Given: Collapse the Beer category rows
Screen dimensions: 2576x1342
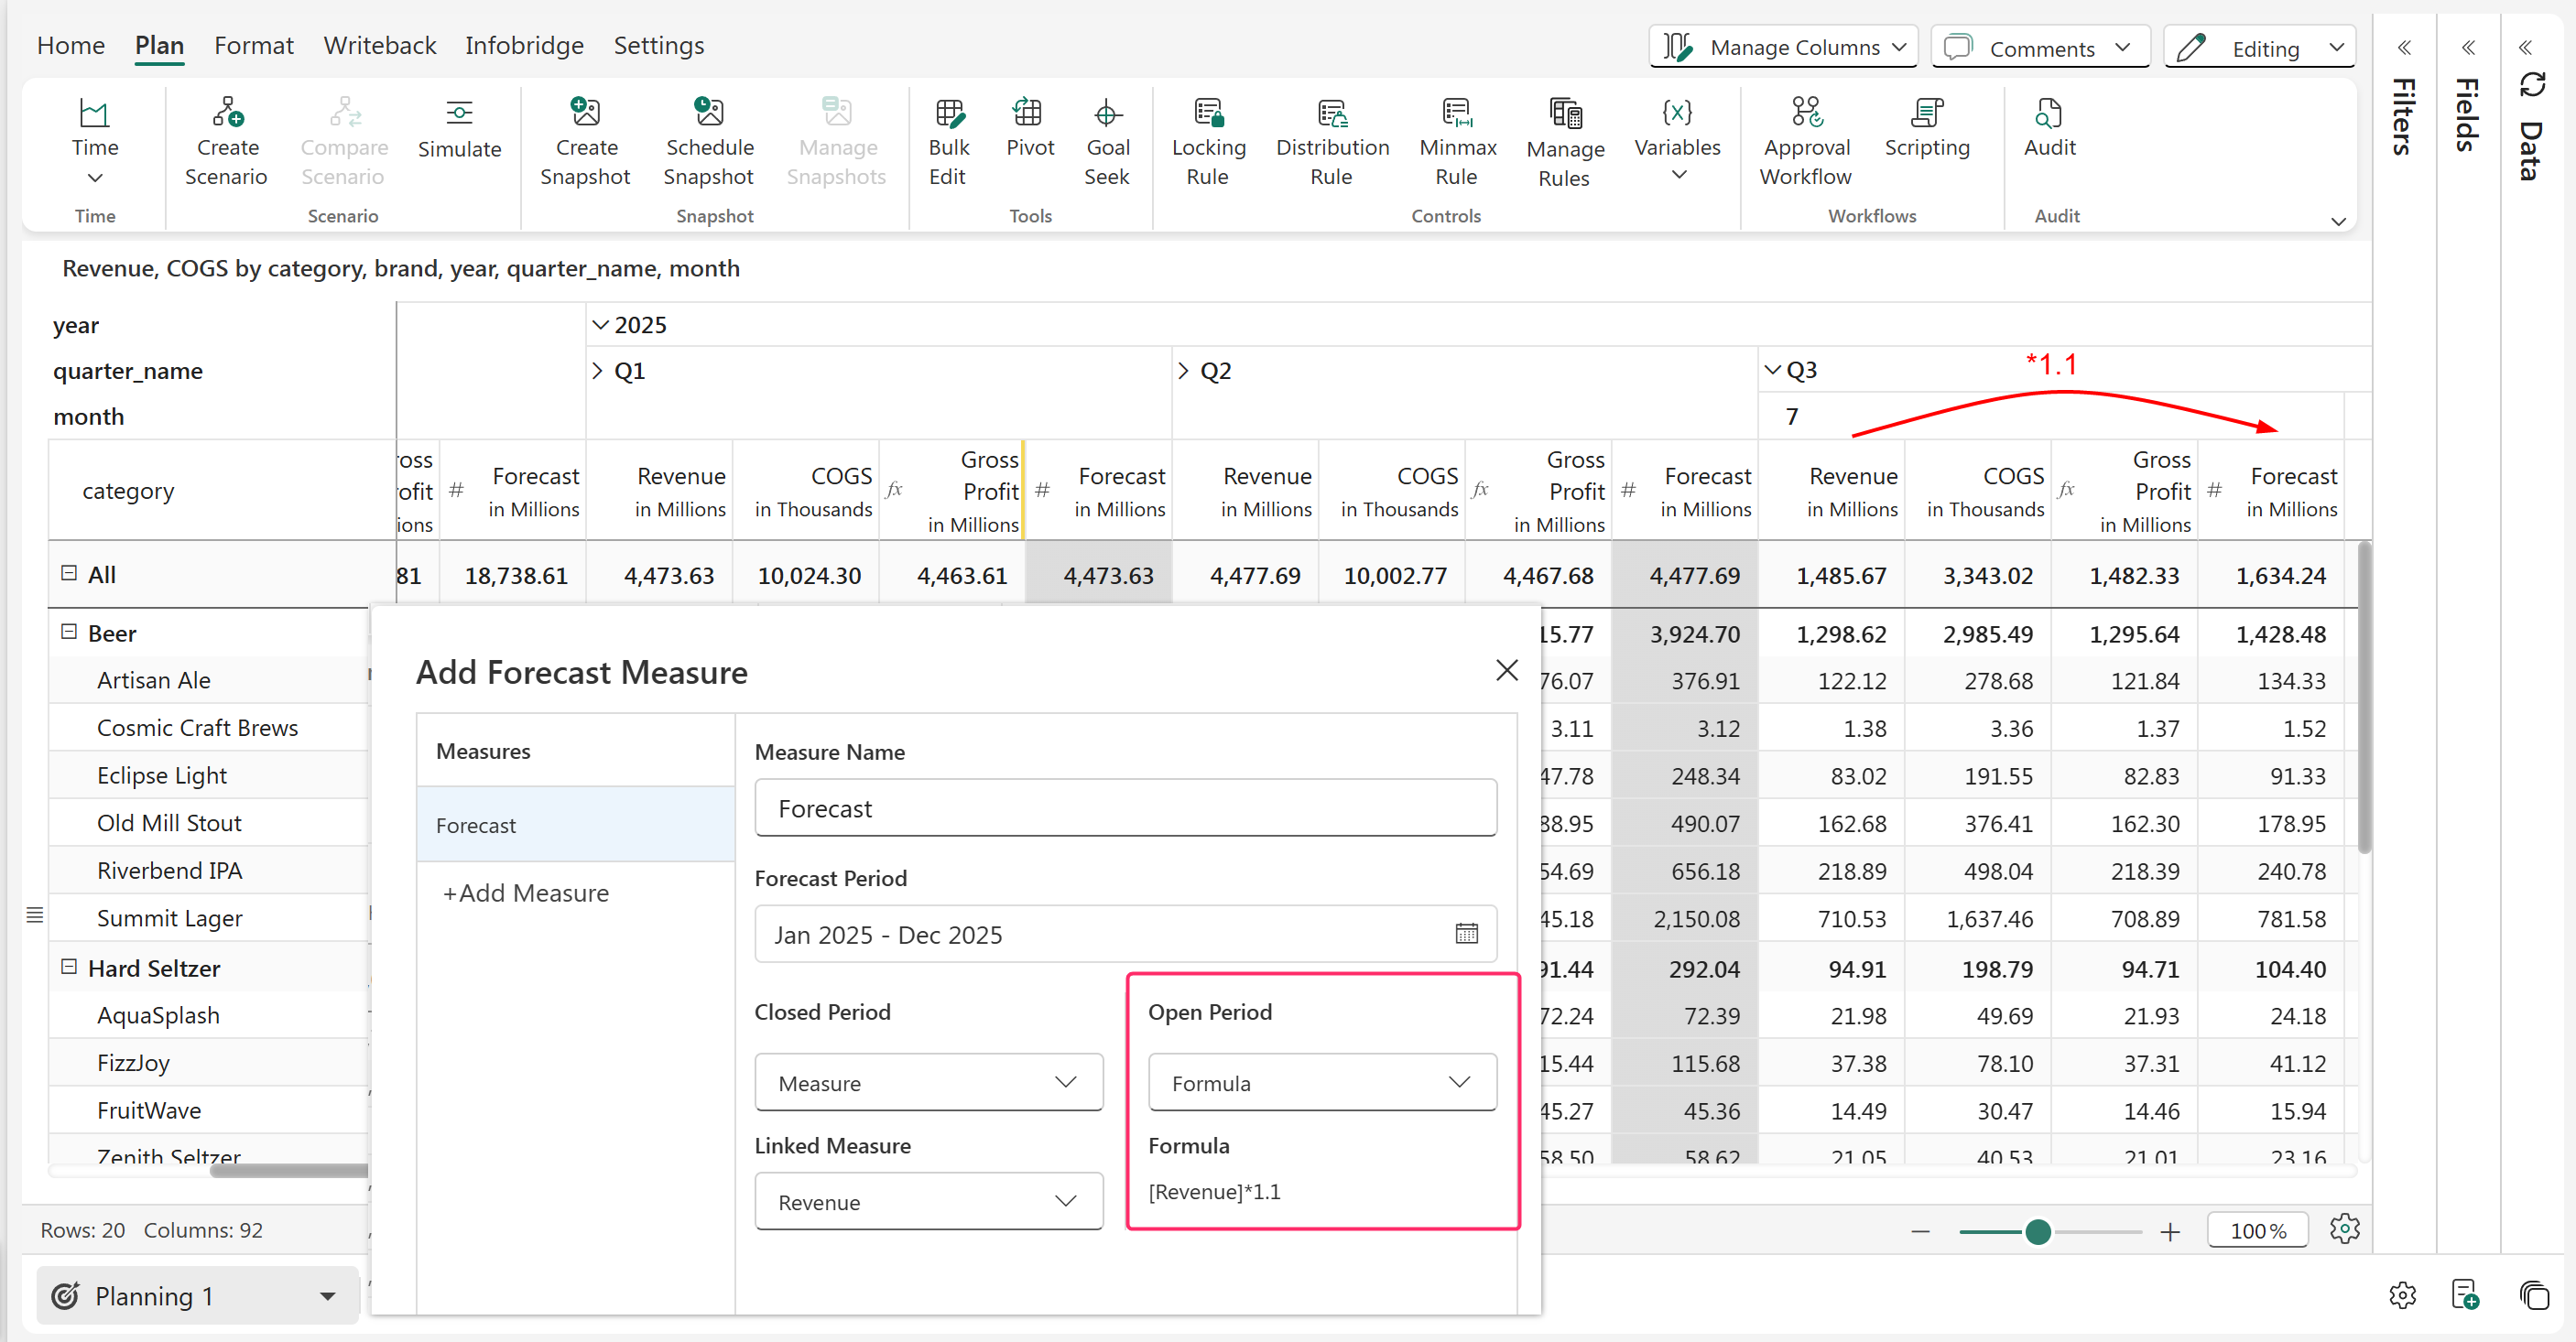Looking at the screenshot, I should coord(69,632).
